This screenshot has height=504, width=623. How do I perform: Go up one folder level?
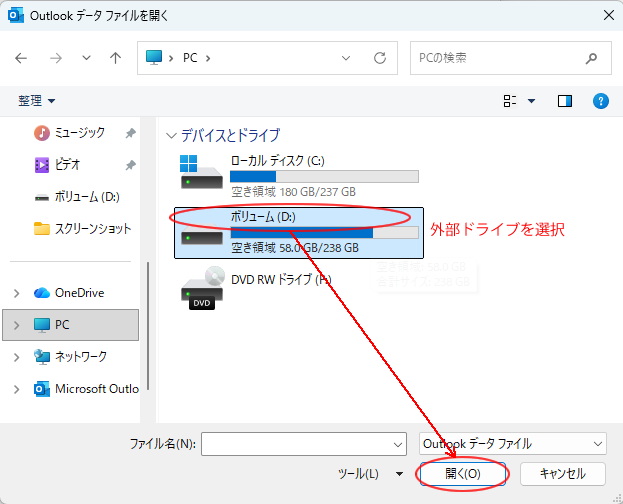tap(116, 58)
